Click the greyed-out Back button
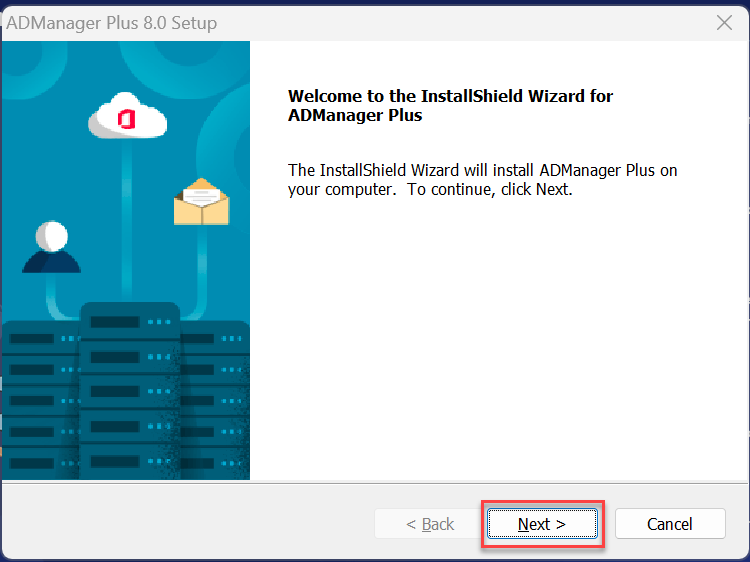 [429, 524]
